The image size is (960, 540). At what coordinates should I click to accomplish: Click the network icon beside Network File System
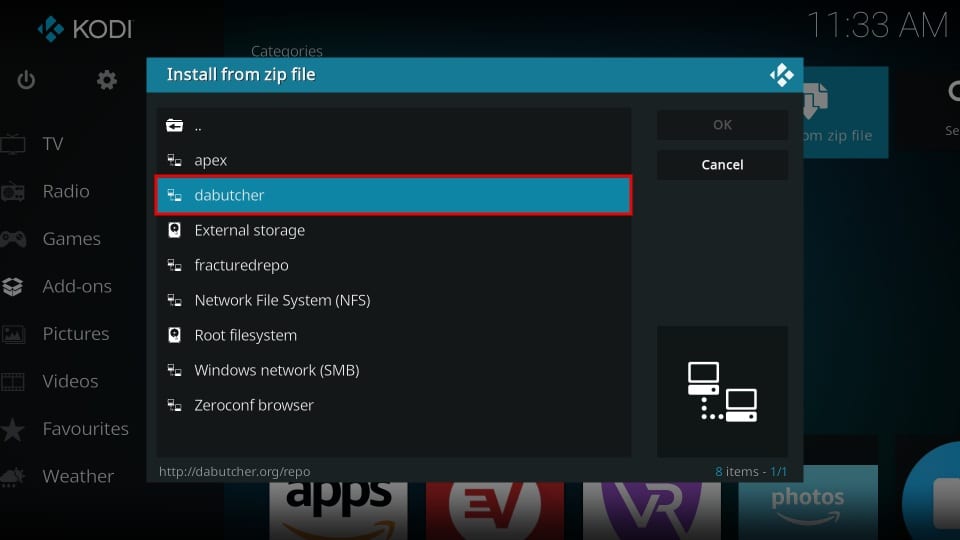pos(174,300)
